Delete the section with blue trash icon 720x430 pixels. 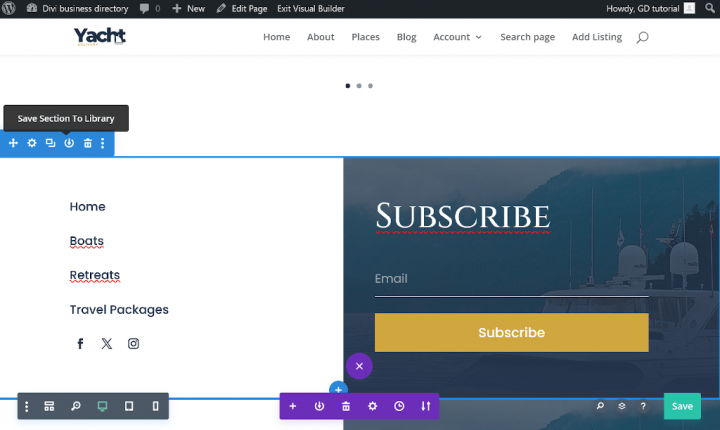pyautogui.click(x=87, y=143)
